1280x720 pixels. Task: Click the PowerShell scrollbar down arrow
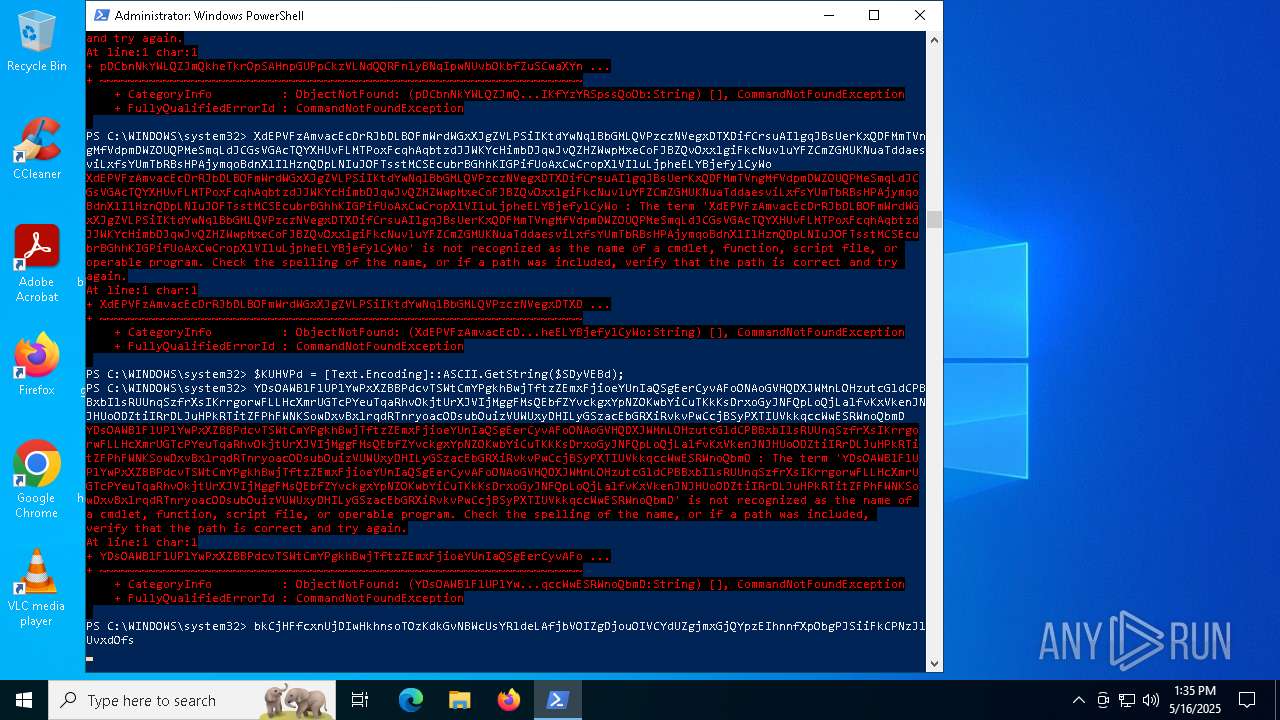click(x=934, y=663)
